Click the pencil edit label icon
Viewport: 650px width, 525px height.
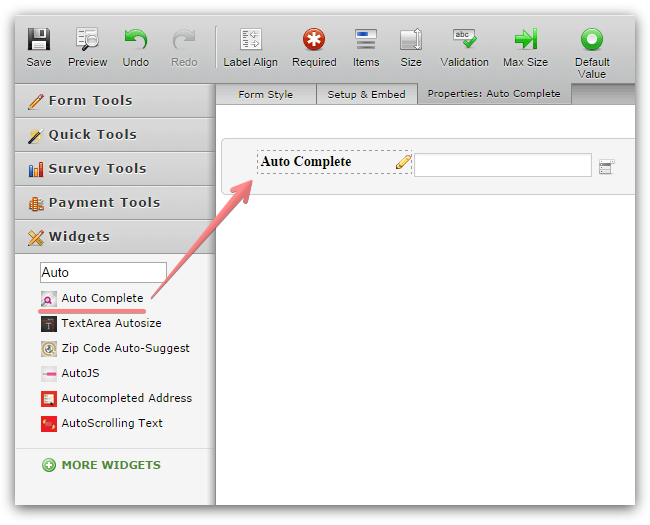(x=403, y=162)
